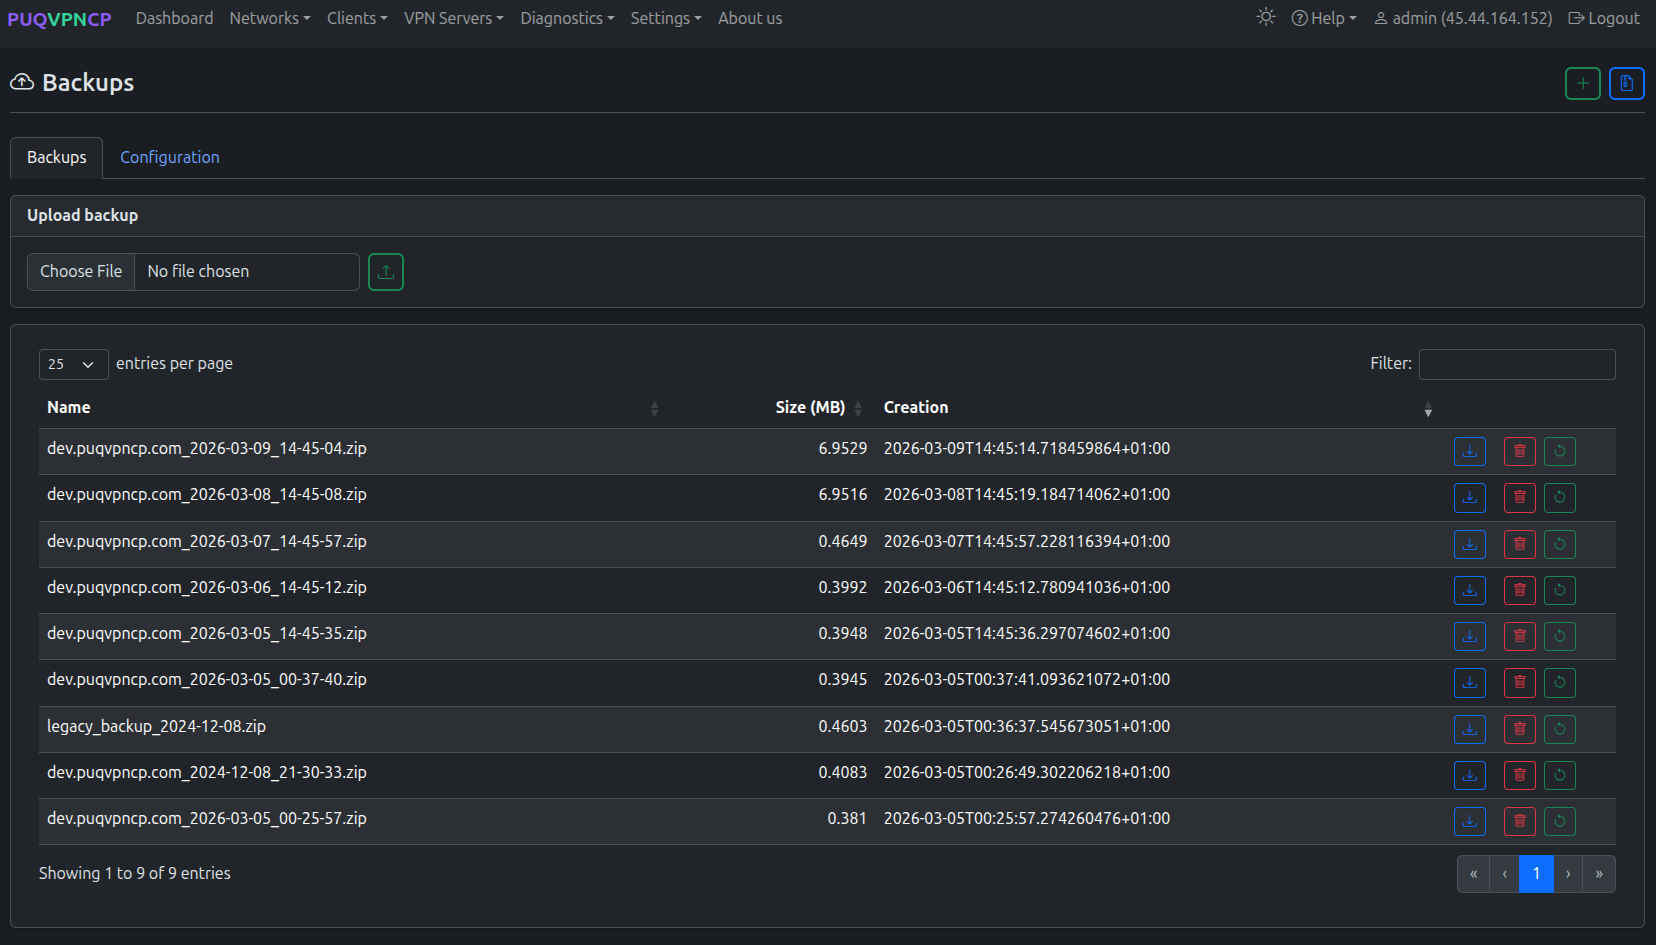Viewport: 1656px width, 945px height.
Task: Restore the 2026-03-08_14-45-08 backup
Action: 1559,497
